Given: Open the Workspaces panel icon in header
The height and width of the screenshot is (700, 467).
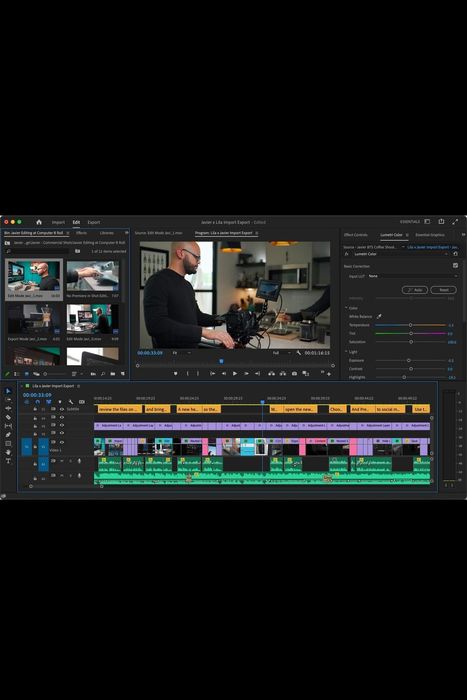Looking at the screenshot, I should coord(427,221).
